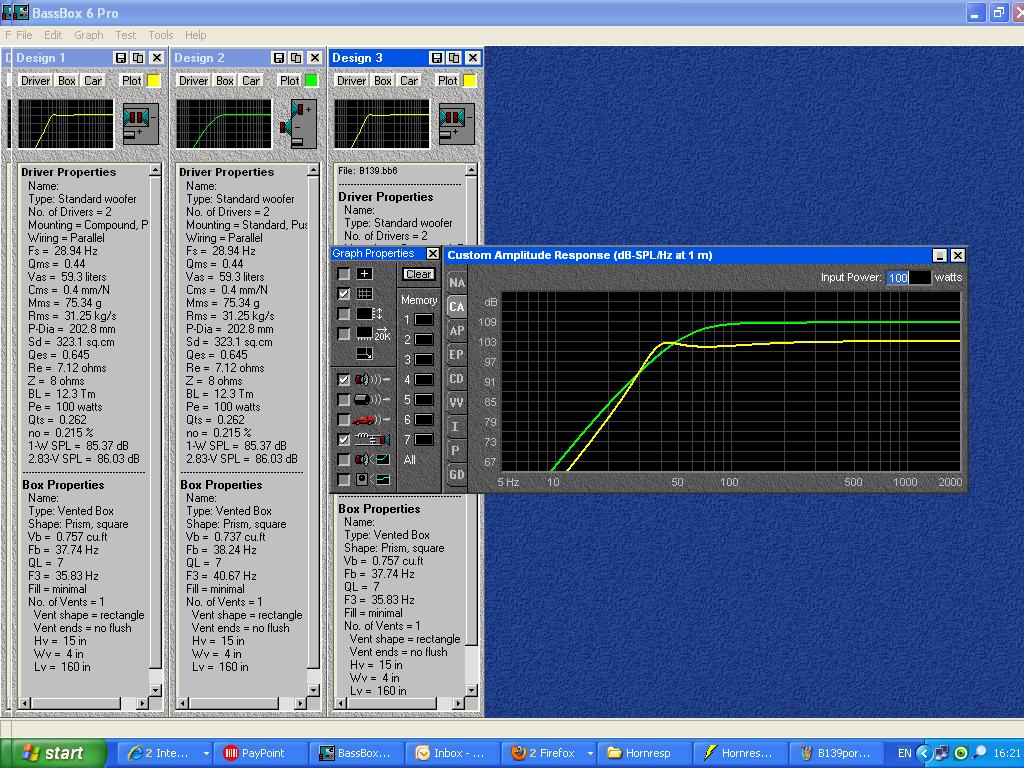Click the yellow plot color swatch in Design 1
Viewport: 1024px width, 768px height.
[153, 80]
